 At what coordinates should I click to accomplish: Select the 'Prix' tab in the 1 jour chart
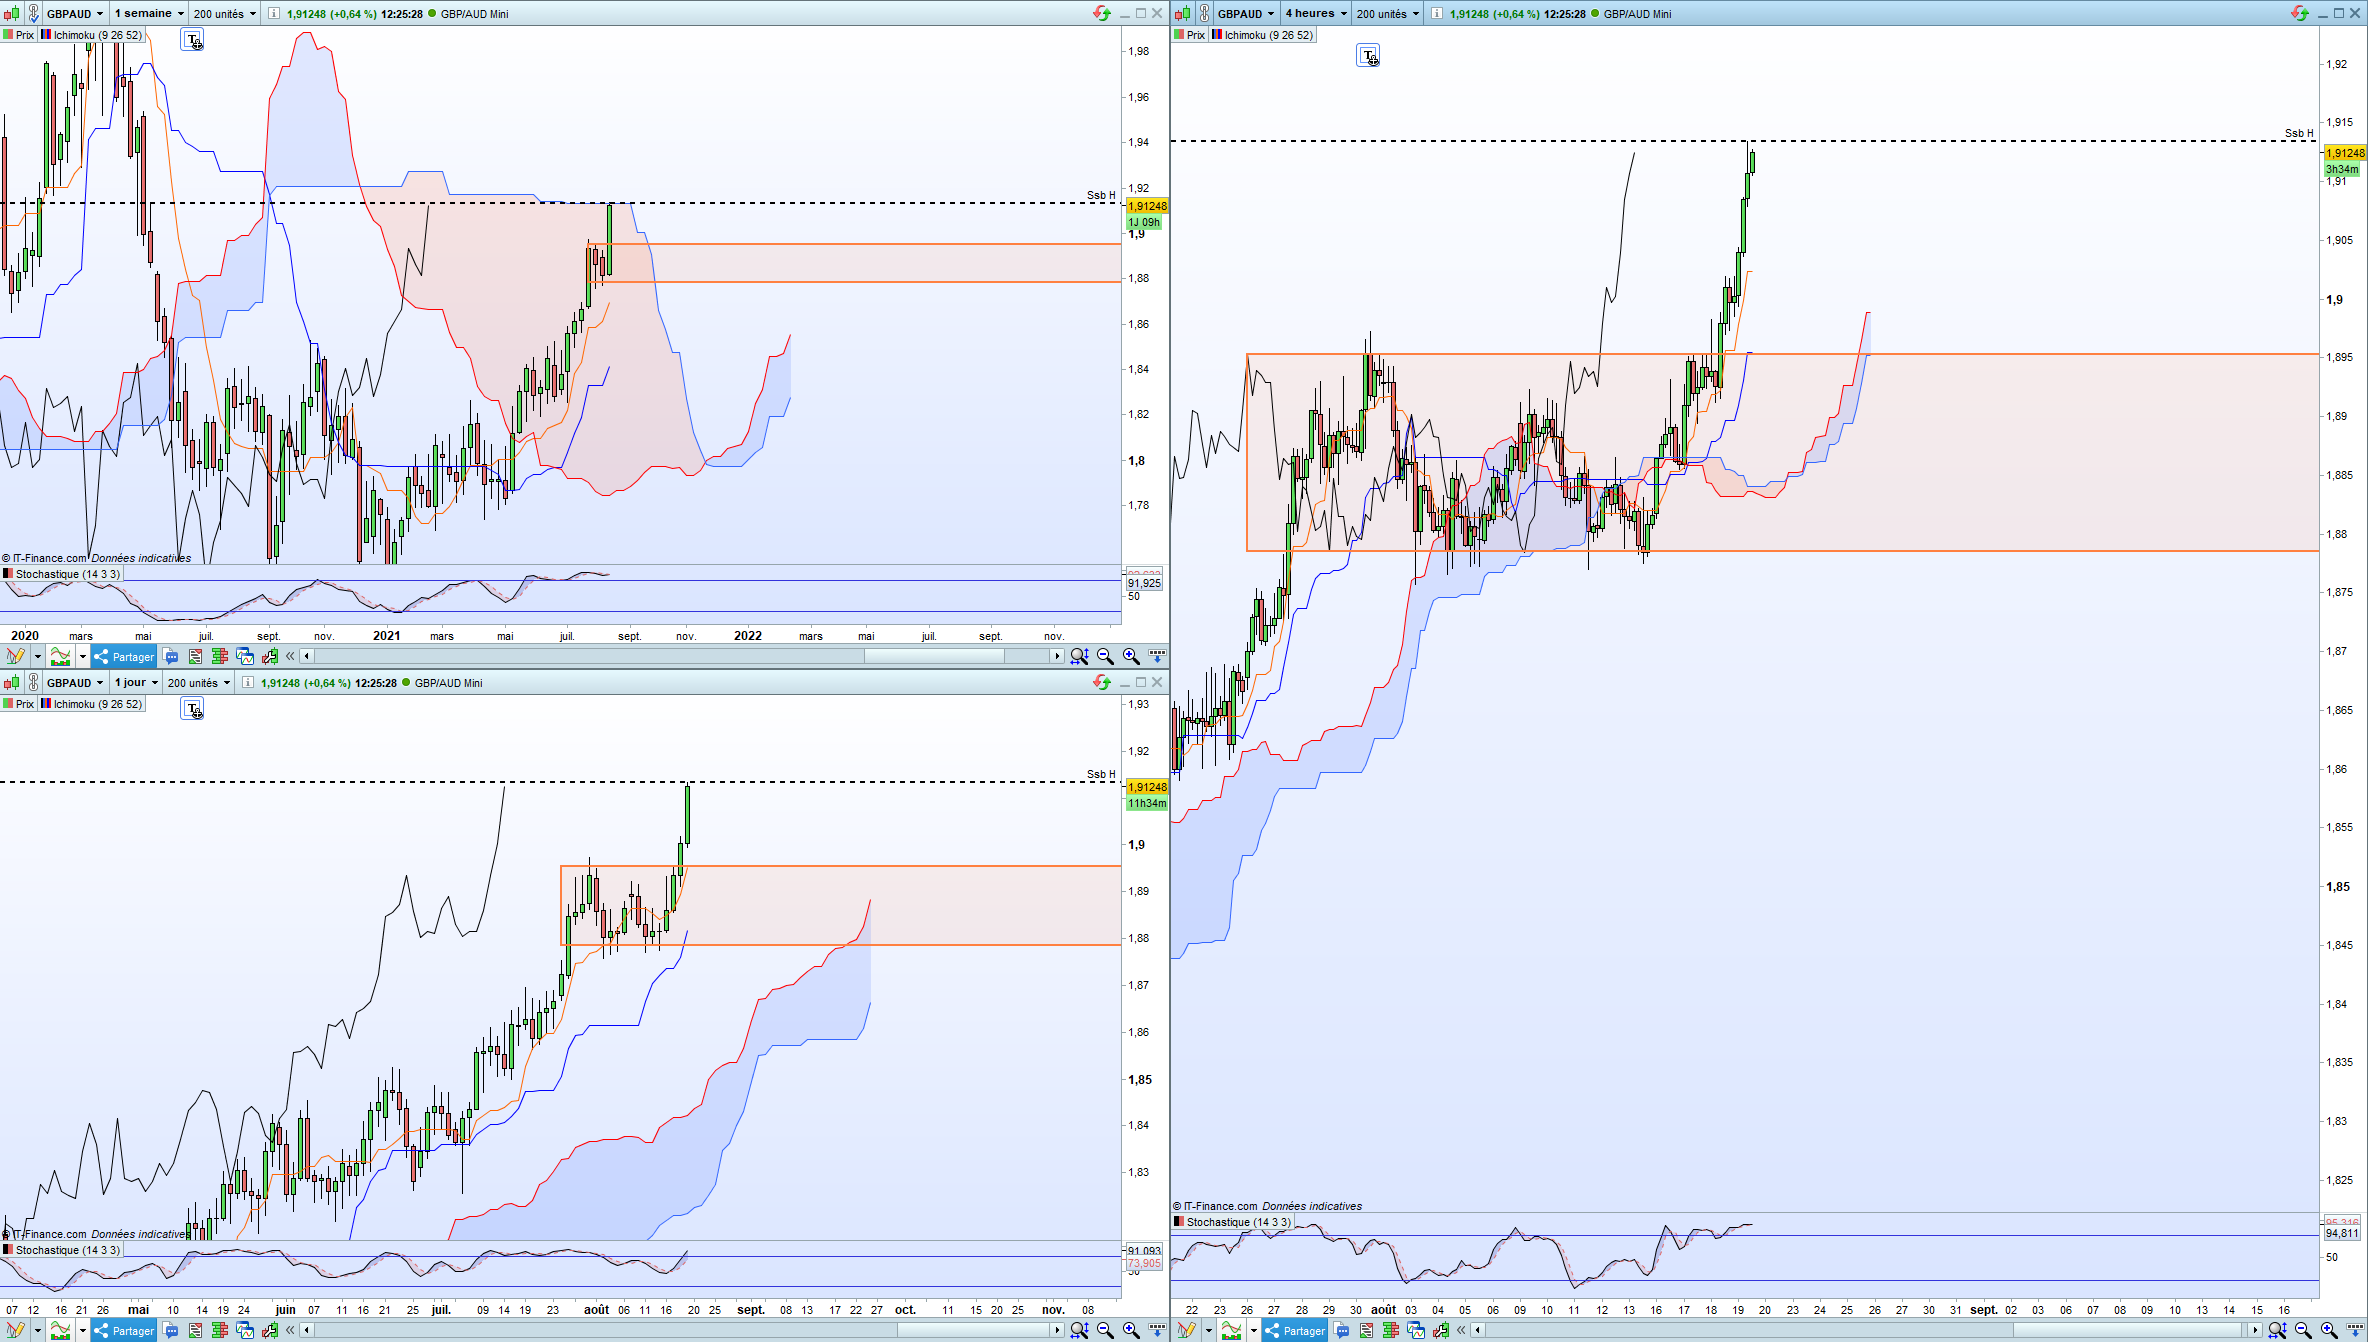click(x=19, y=704)
